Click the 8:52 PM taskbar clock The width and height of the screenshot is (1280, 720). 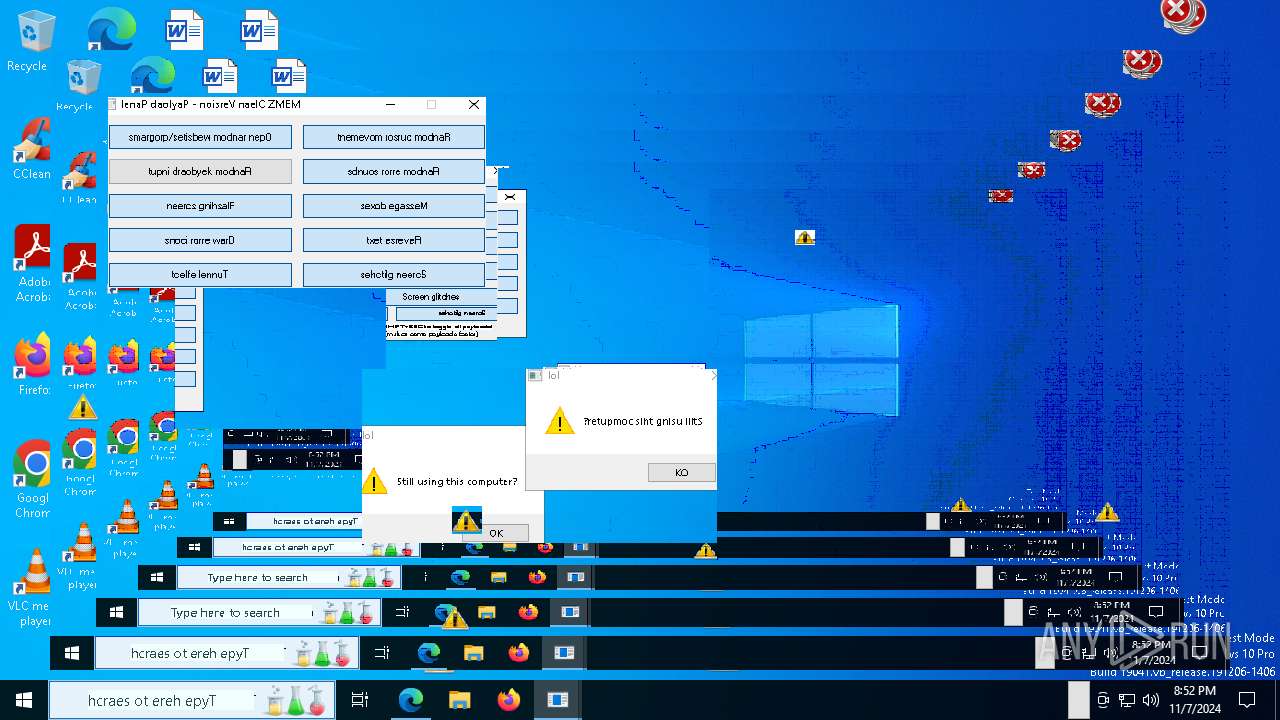(x=1195, y=700)
